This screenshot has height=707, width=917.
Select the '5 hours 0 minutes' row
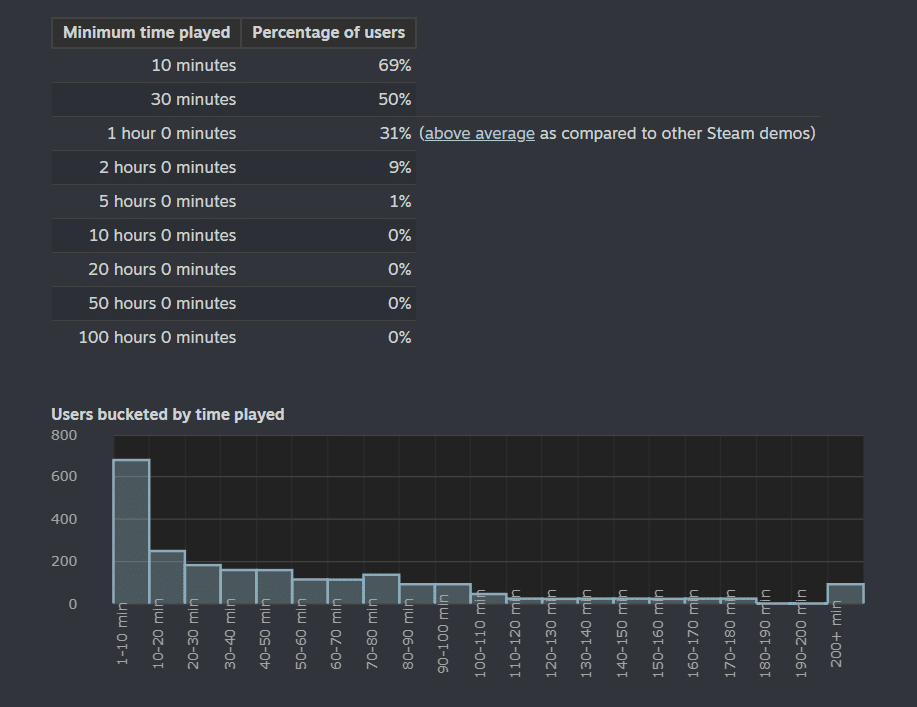pos(234,201)
